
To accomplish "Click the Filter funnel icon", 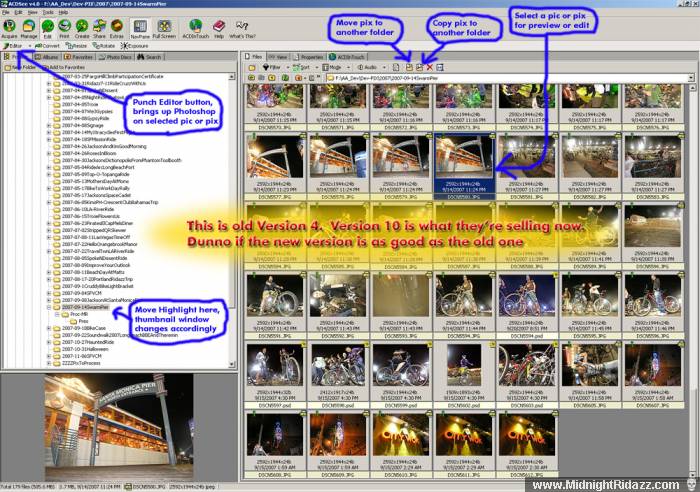I will click(x=266, y=67).
